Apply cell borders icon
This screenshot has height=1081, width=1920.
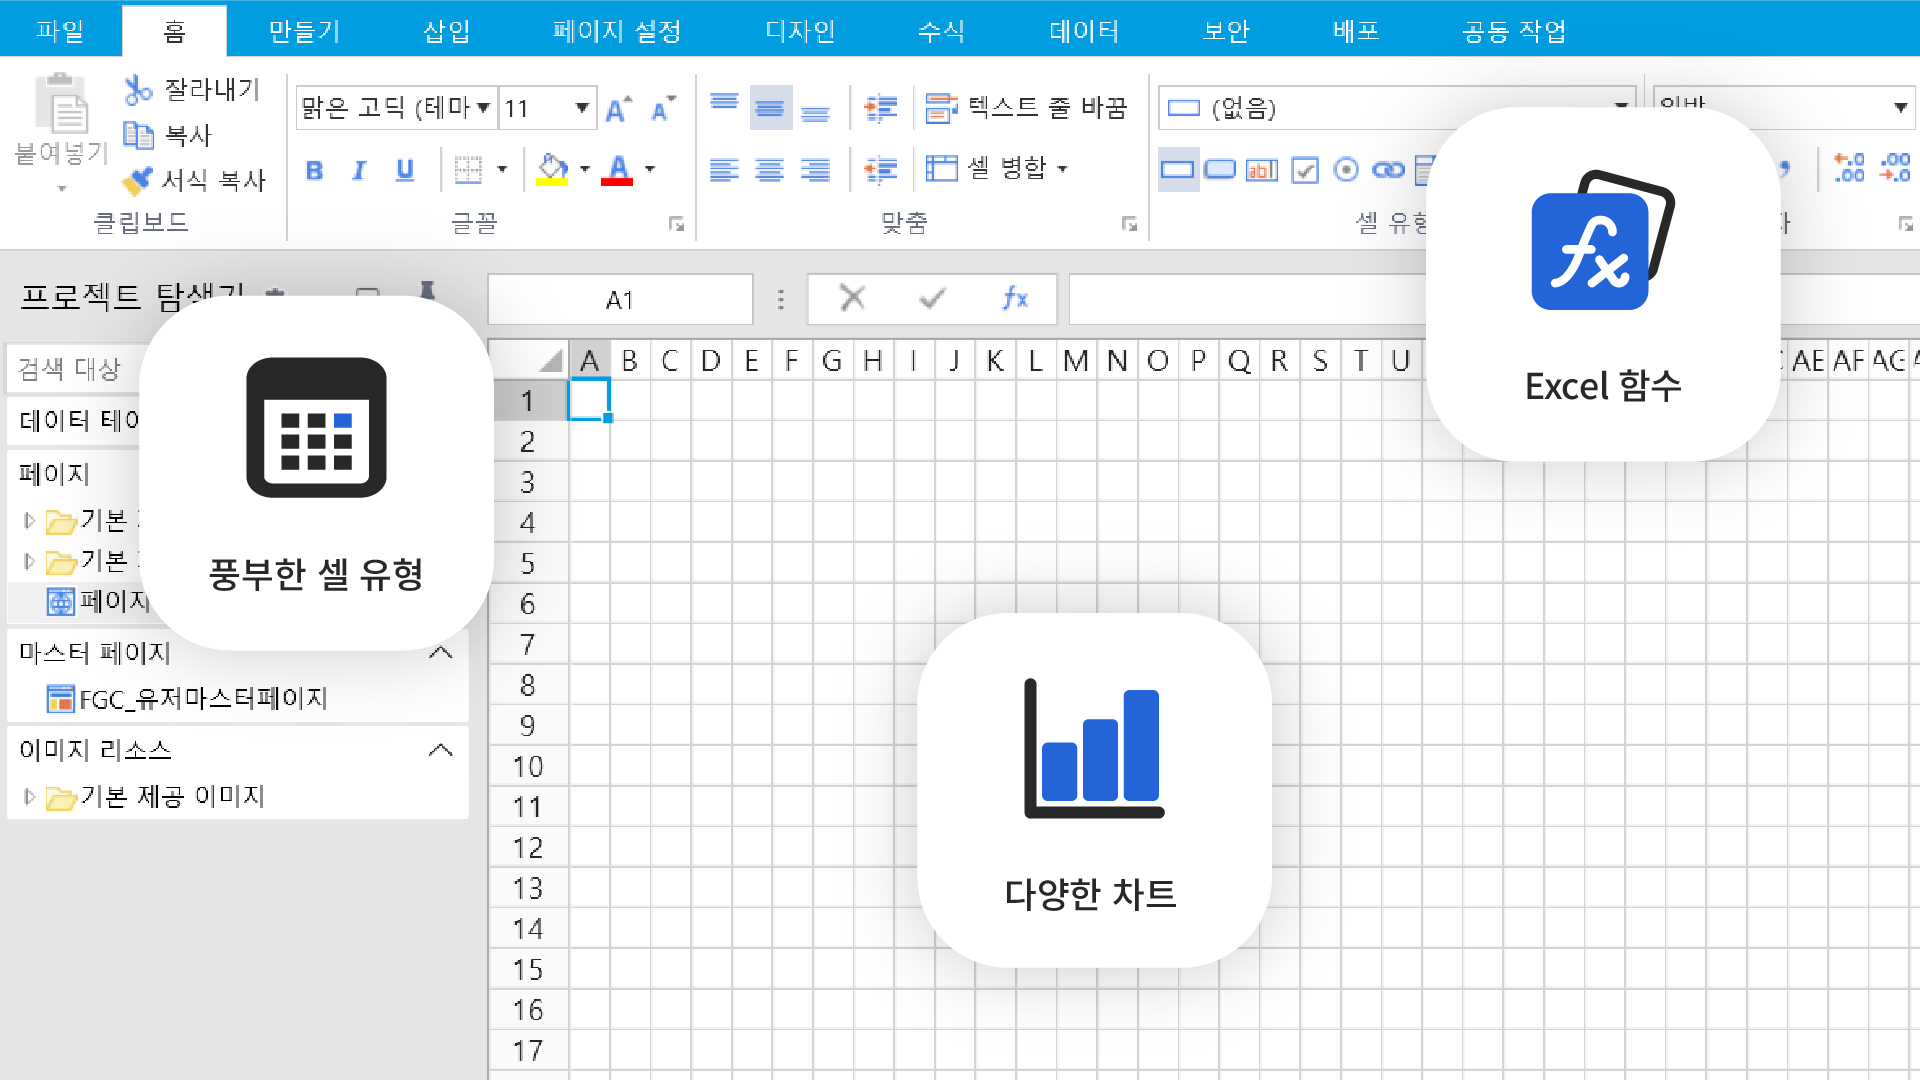[x=468, y=169]
